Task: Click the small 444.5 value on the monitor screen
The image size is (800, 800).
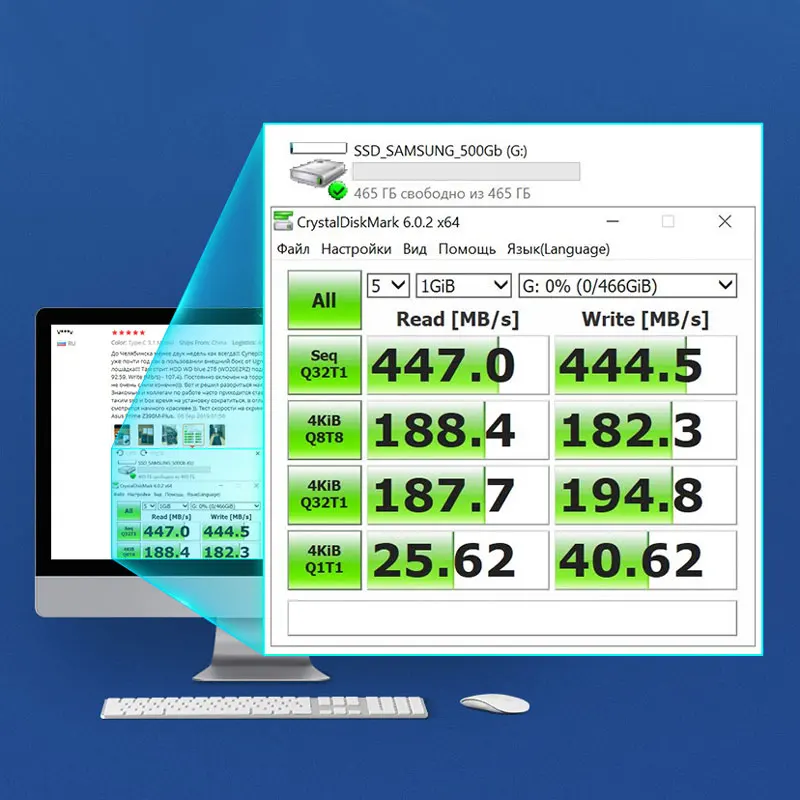Action: (x=227, y=532)
